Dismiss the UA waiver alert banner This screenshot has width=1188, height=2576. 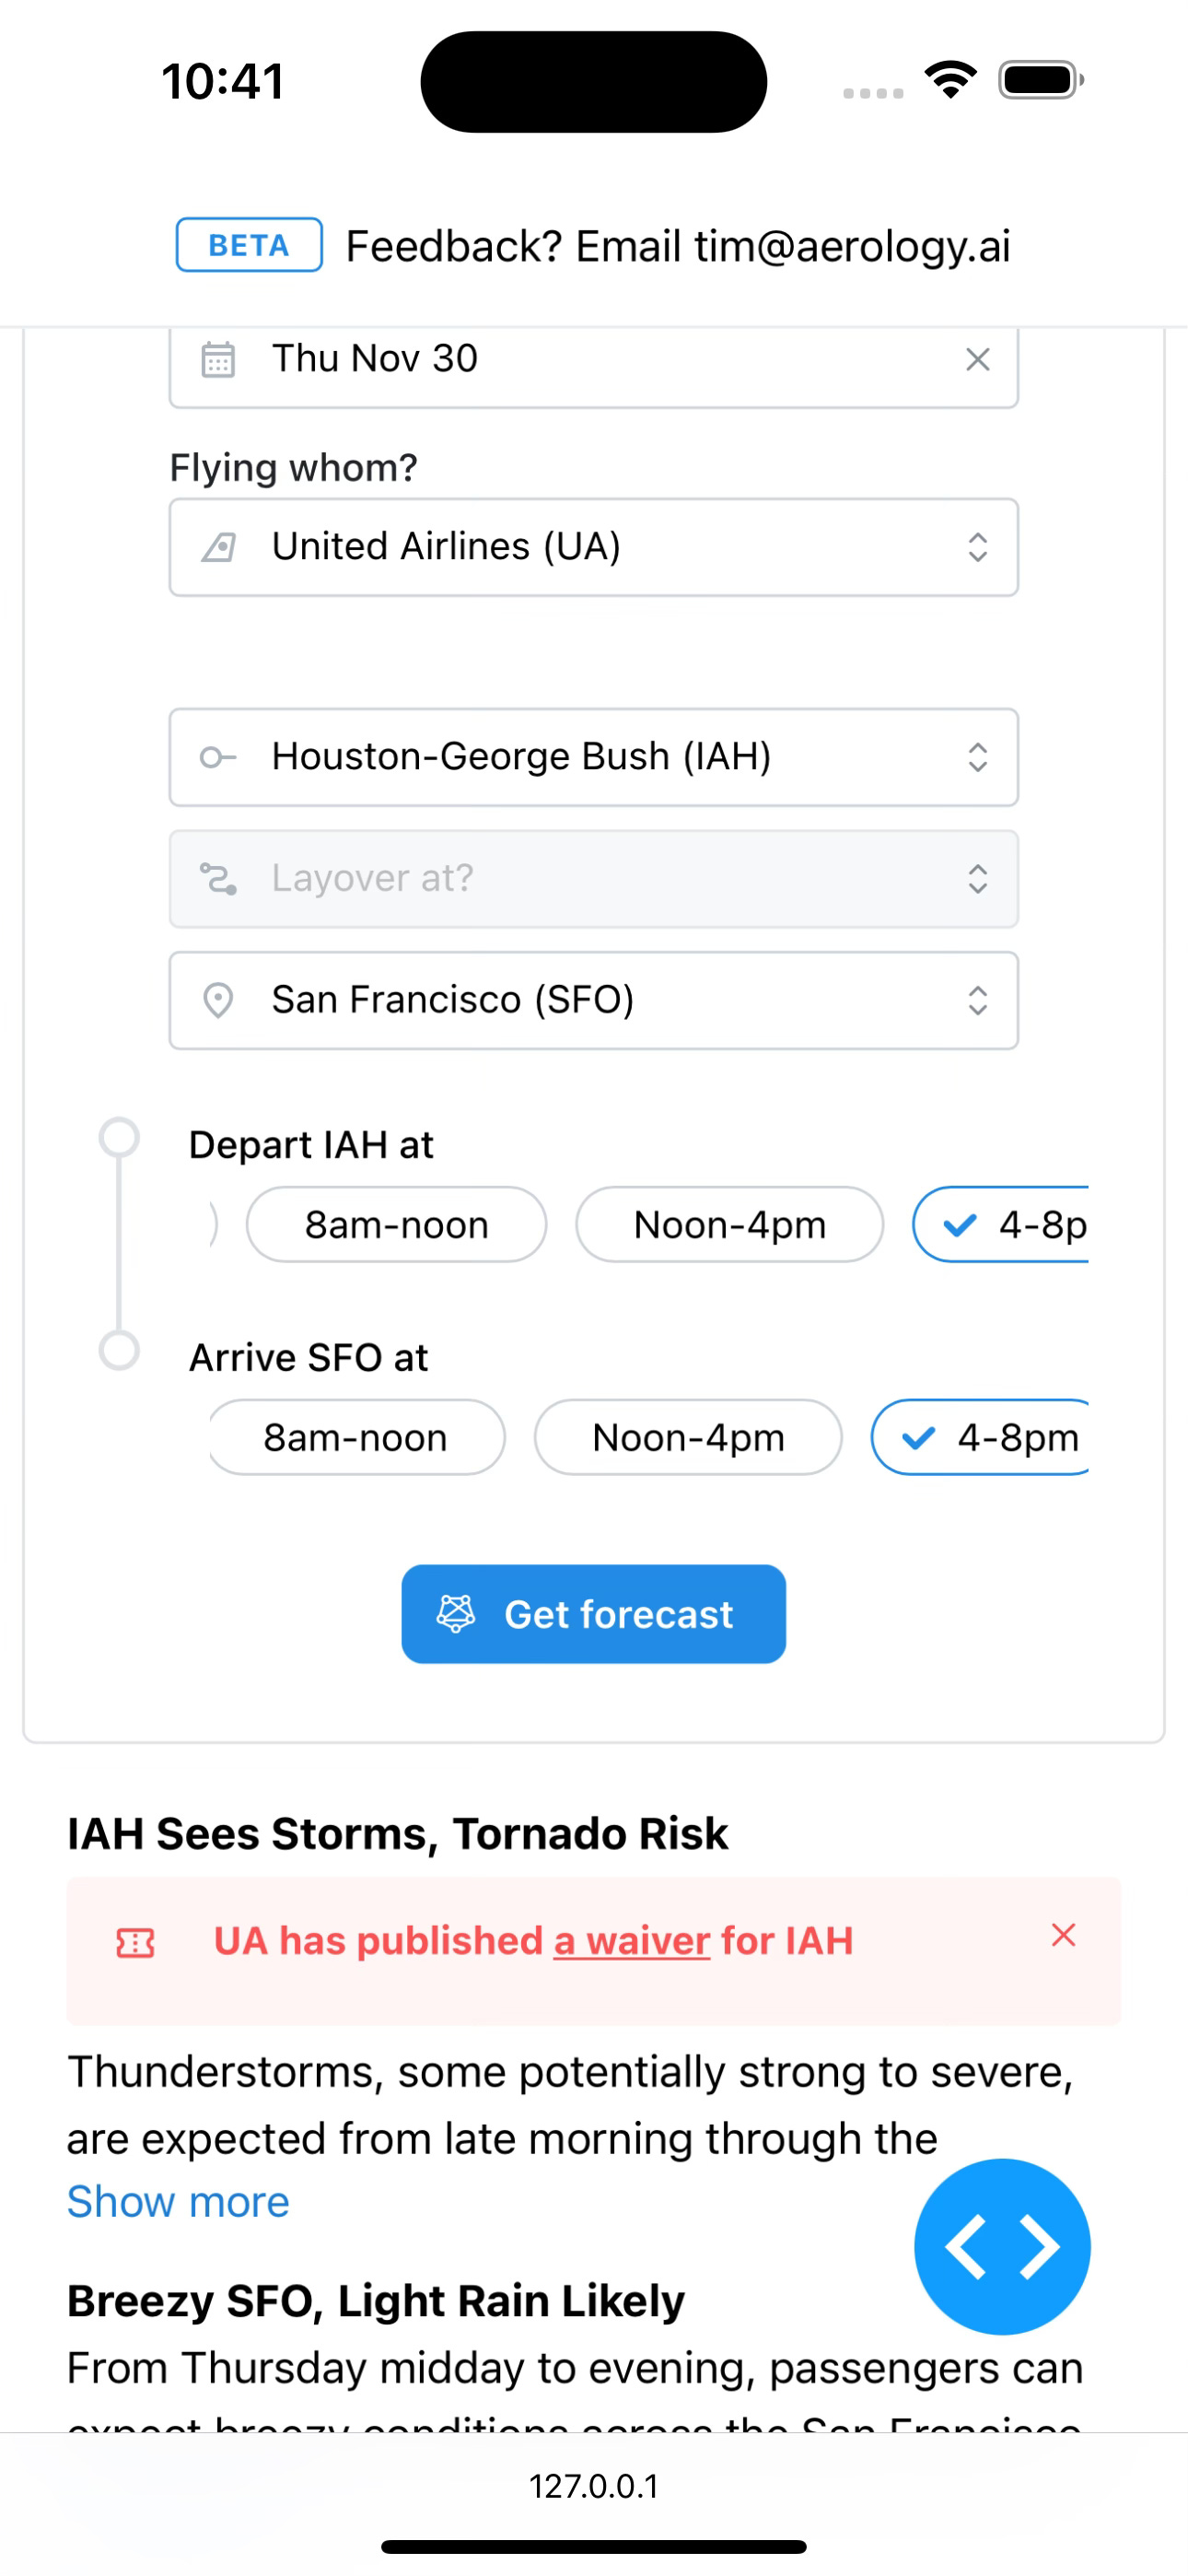[1063, 1935]
